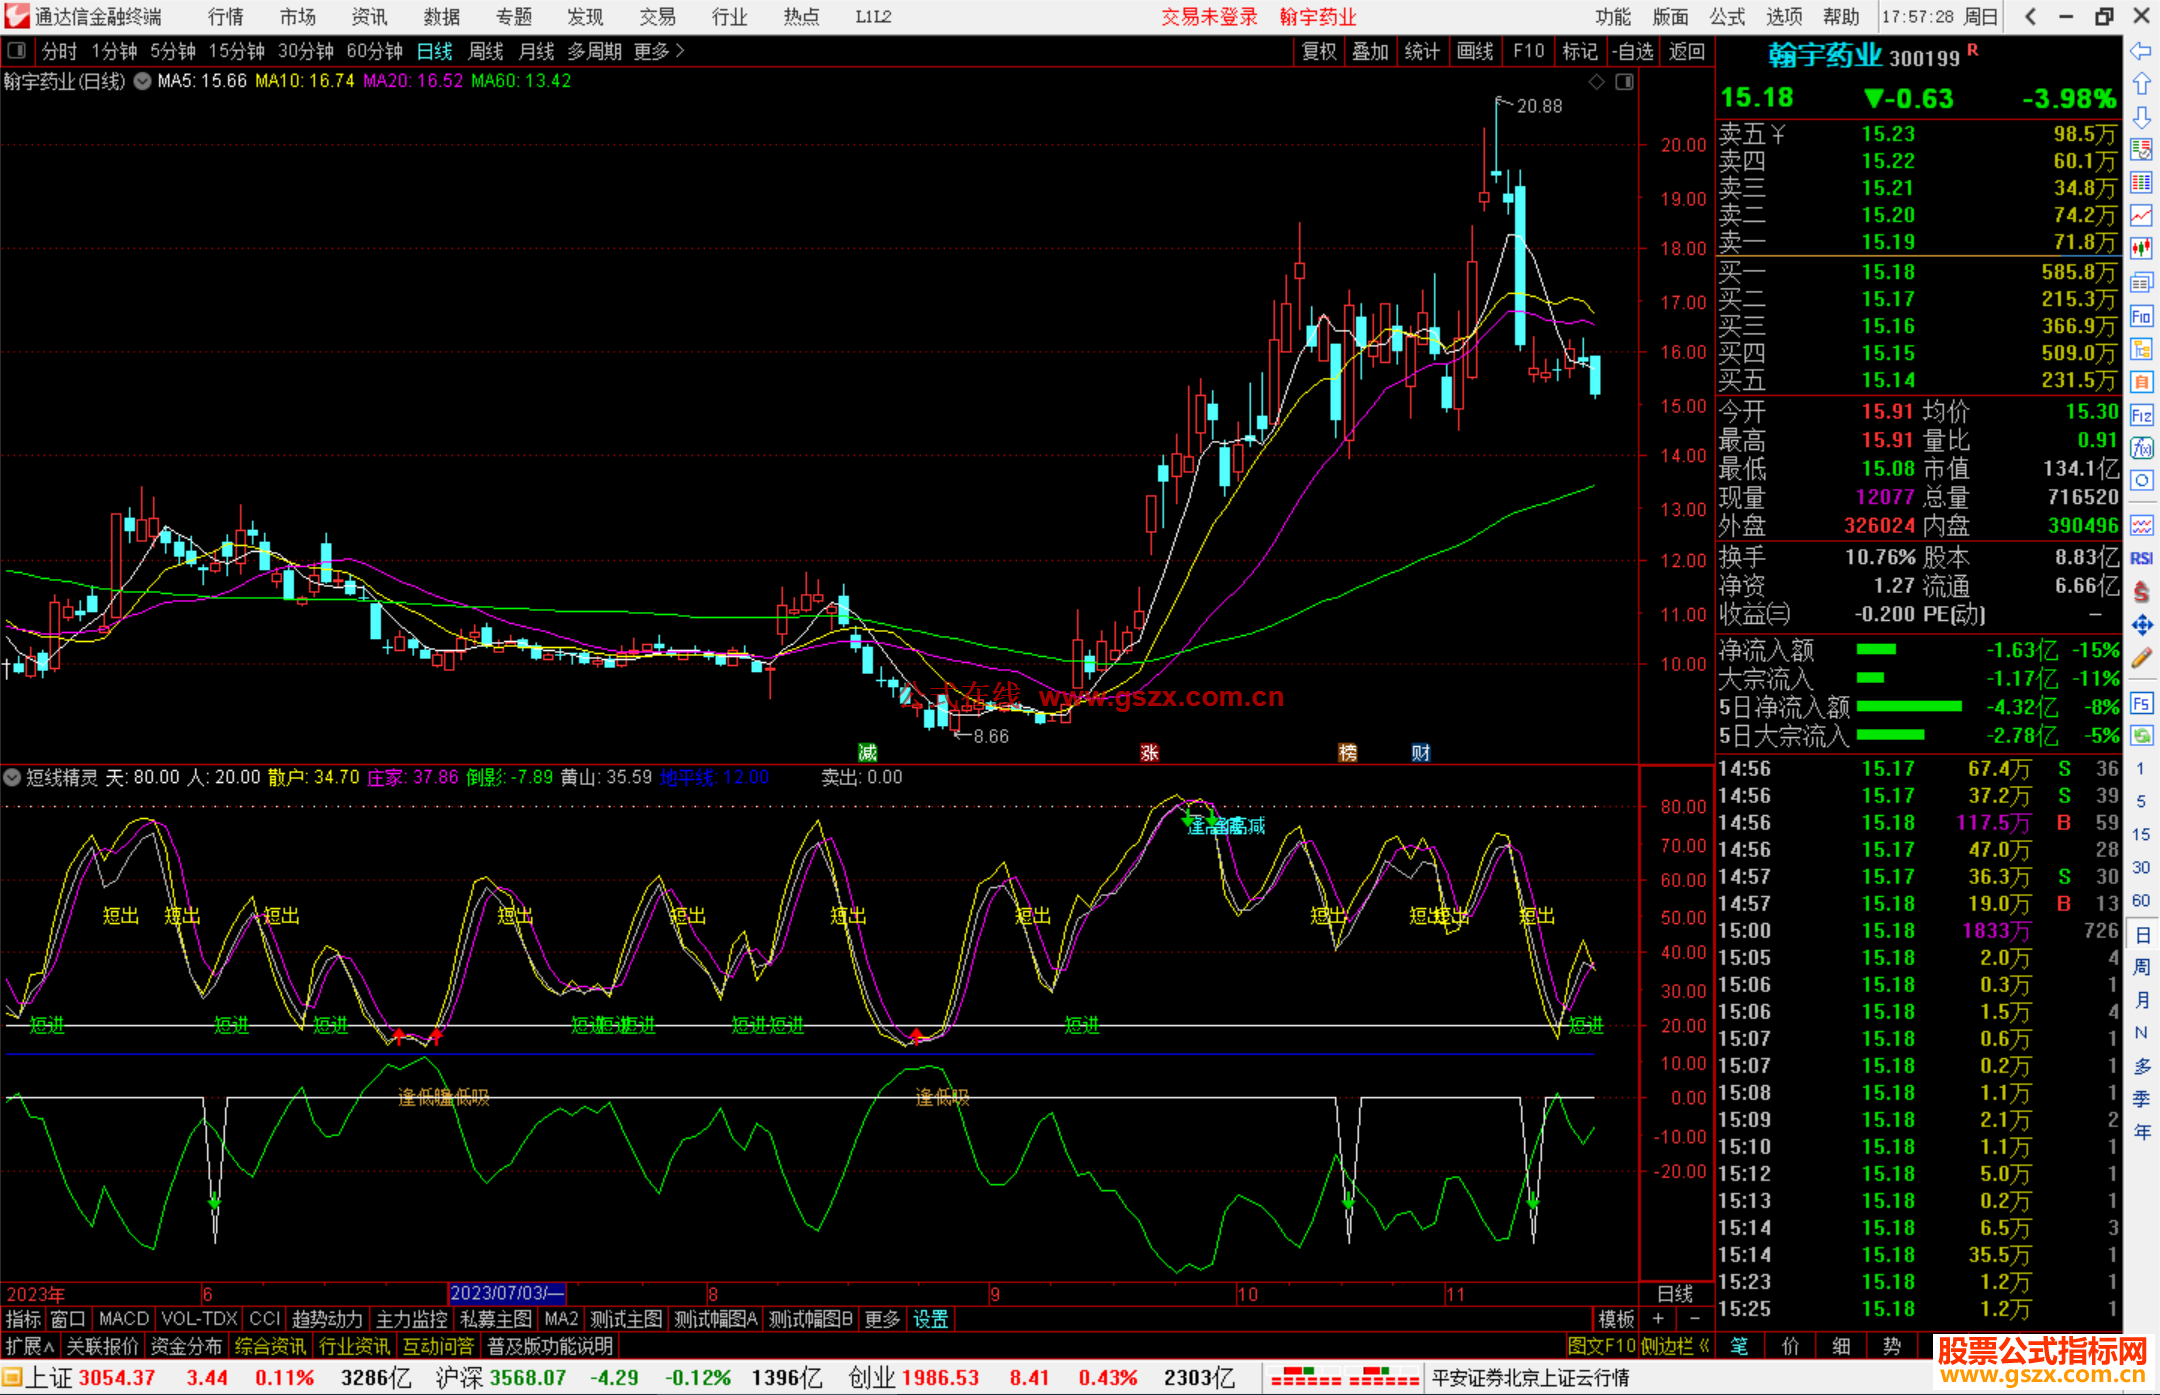The height and width of the screenshot is (1395, 2160).
Task: Open the 公式 menu
Action: (x=1727, y=16)
